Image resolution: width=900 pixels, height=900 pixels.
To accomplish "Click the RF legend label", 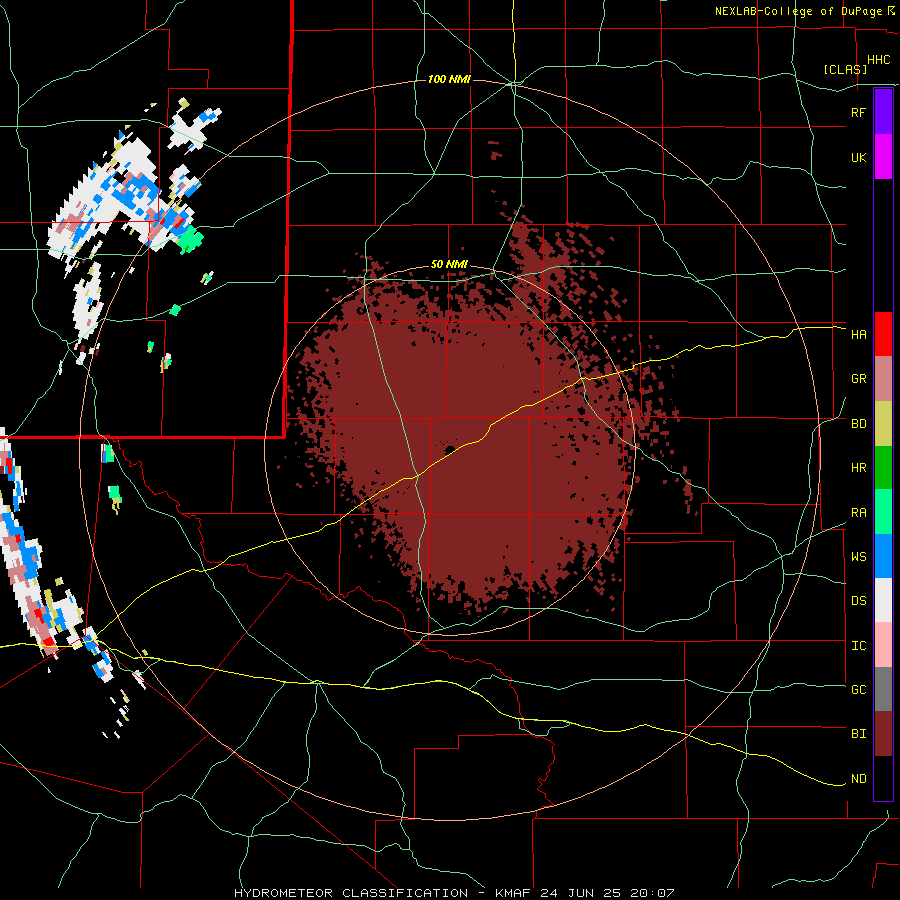I will pos(858,112).
